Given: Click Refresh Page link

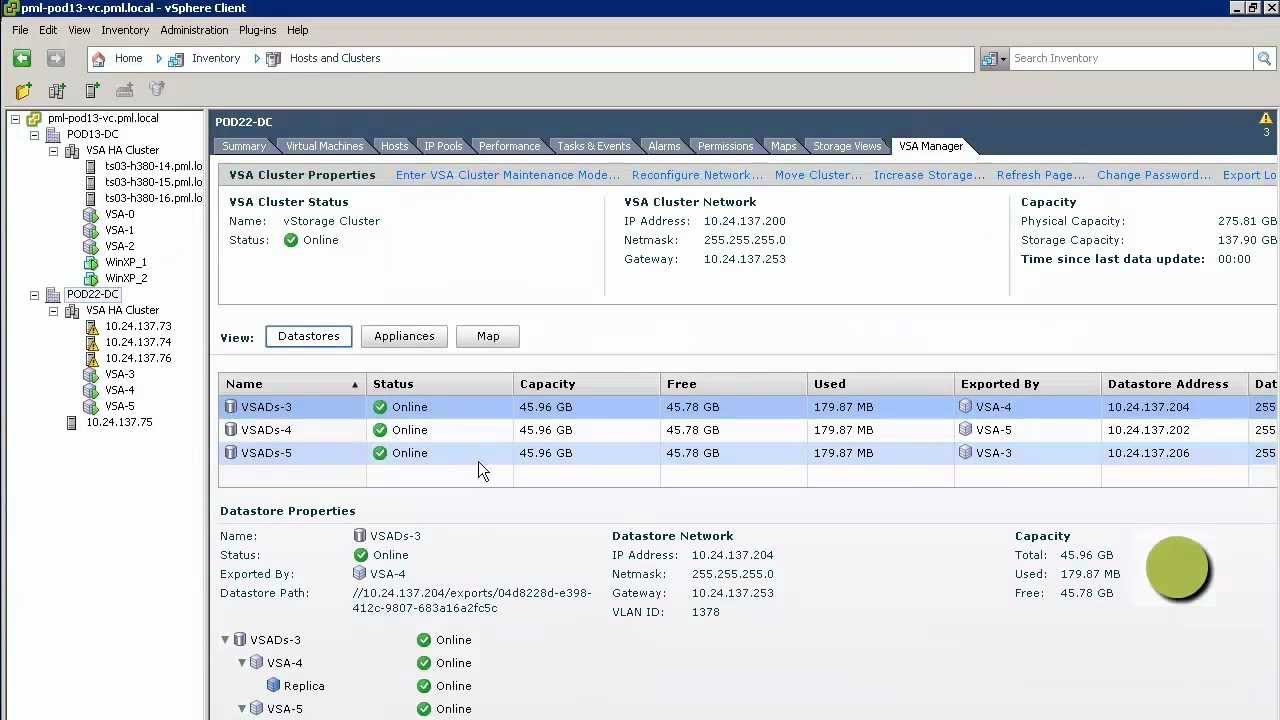Looking at the screenshot, I should pyautogui.click(x=1041, y=175).
